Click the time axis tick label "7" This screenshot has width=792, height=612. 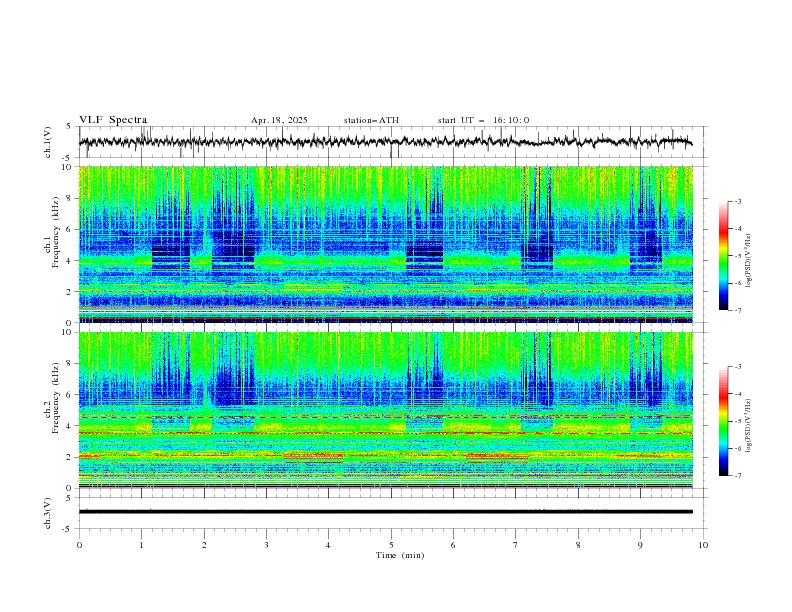pos(515,545)
